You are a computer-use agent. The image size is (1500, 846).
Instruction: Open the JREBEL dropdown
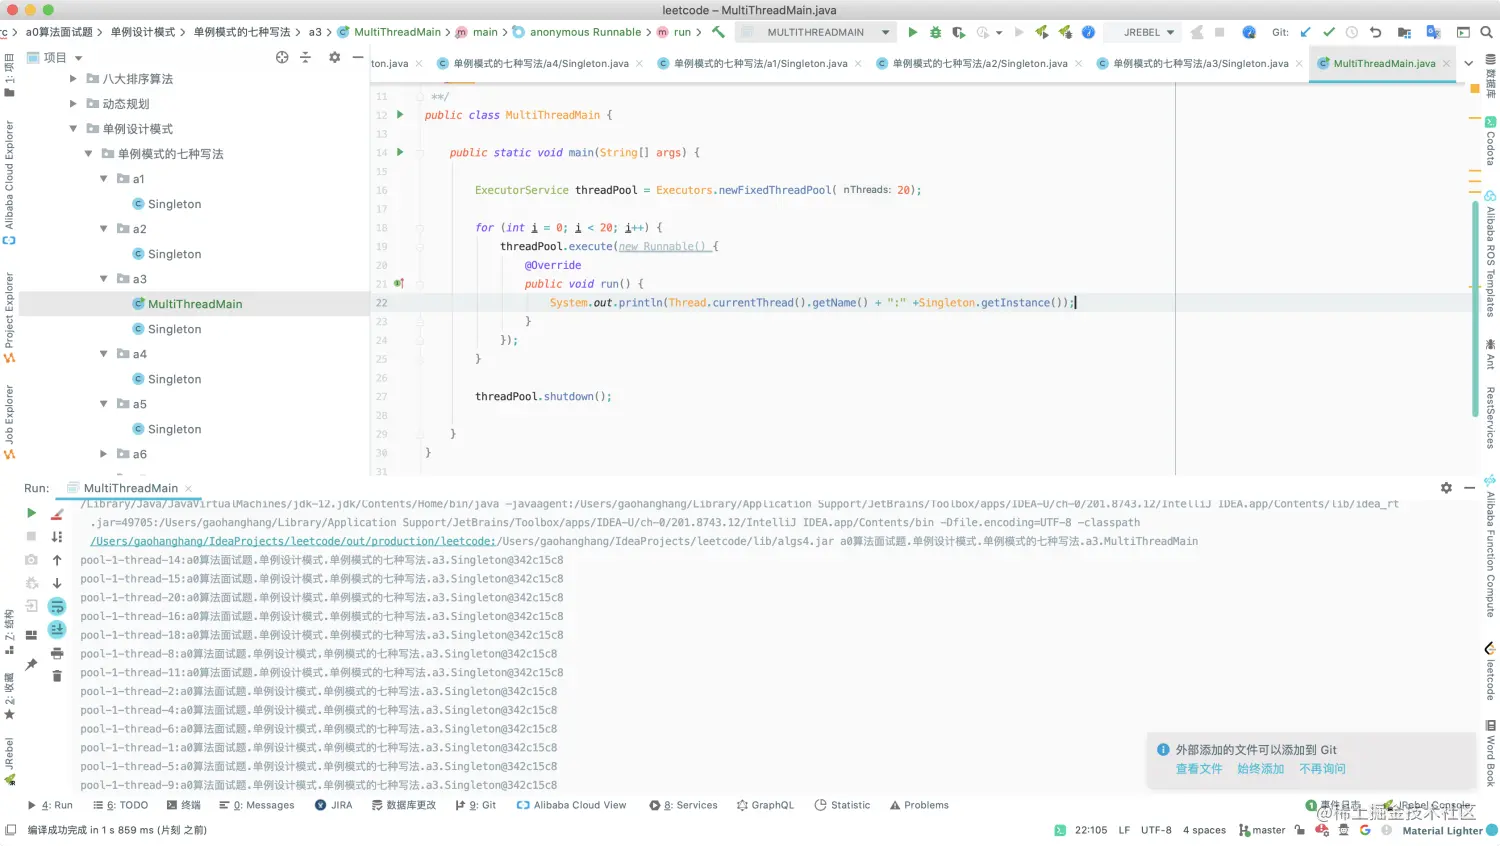click(x=1142, y=32)
